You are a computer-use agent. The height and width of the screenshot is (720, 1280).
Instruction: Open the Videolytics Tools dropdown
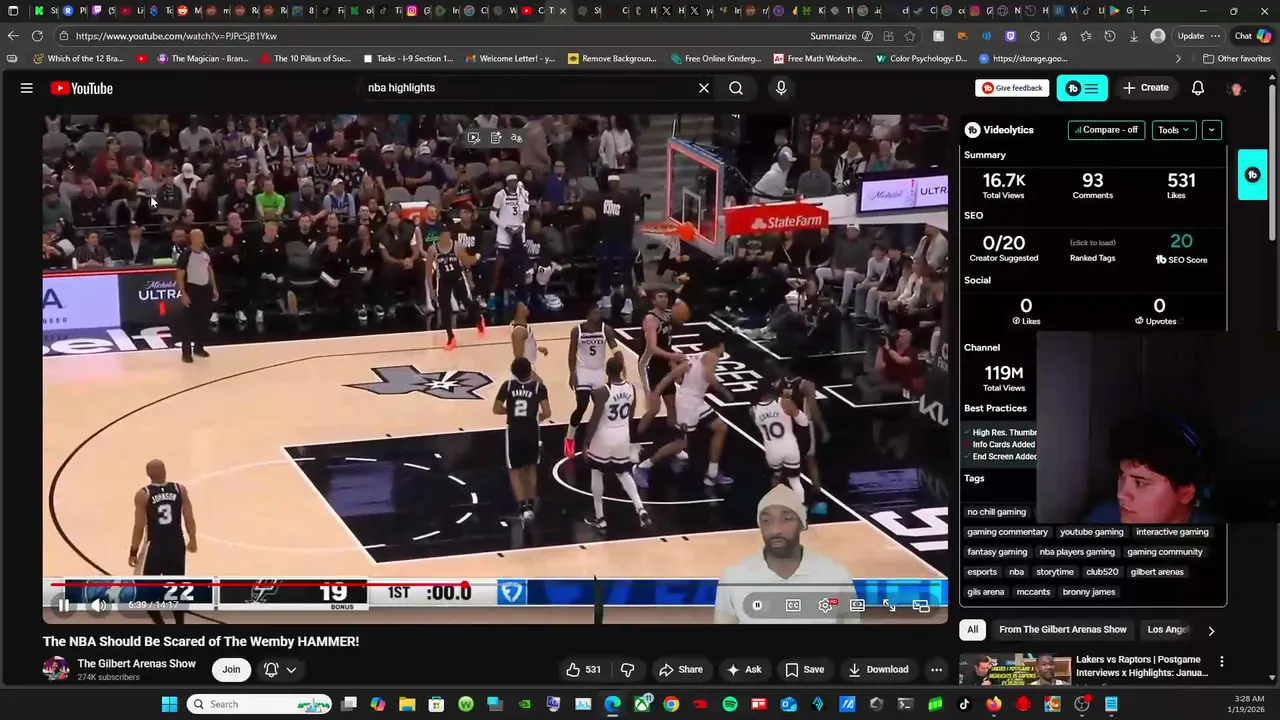coord(1173,130)
